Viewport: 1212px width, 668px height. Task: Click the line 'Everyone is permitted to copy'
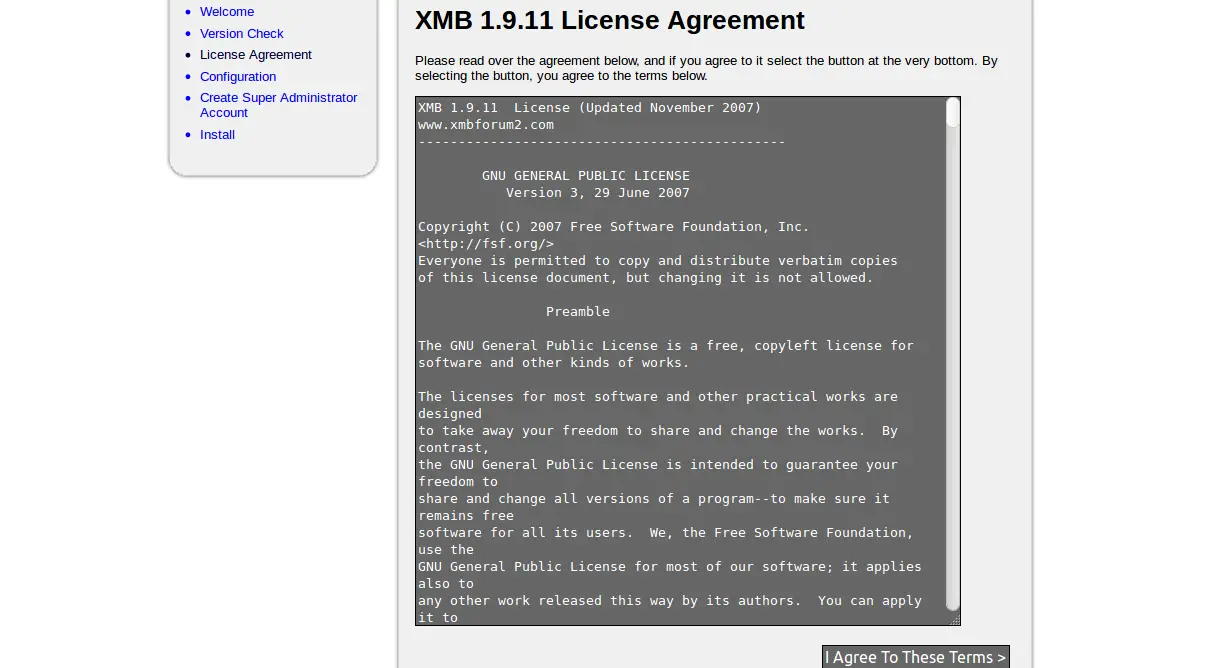pos(658,261)
